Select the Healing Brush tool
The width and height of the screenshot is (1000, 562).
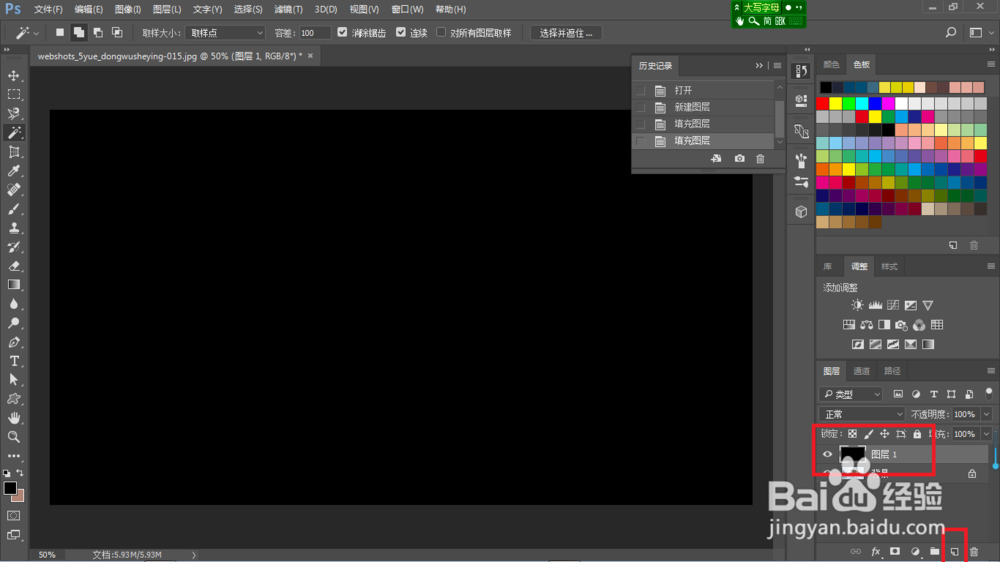coord(13,189)
